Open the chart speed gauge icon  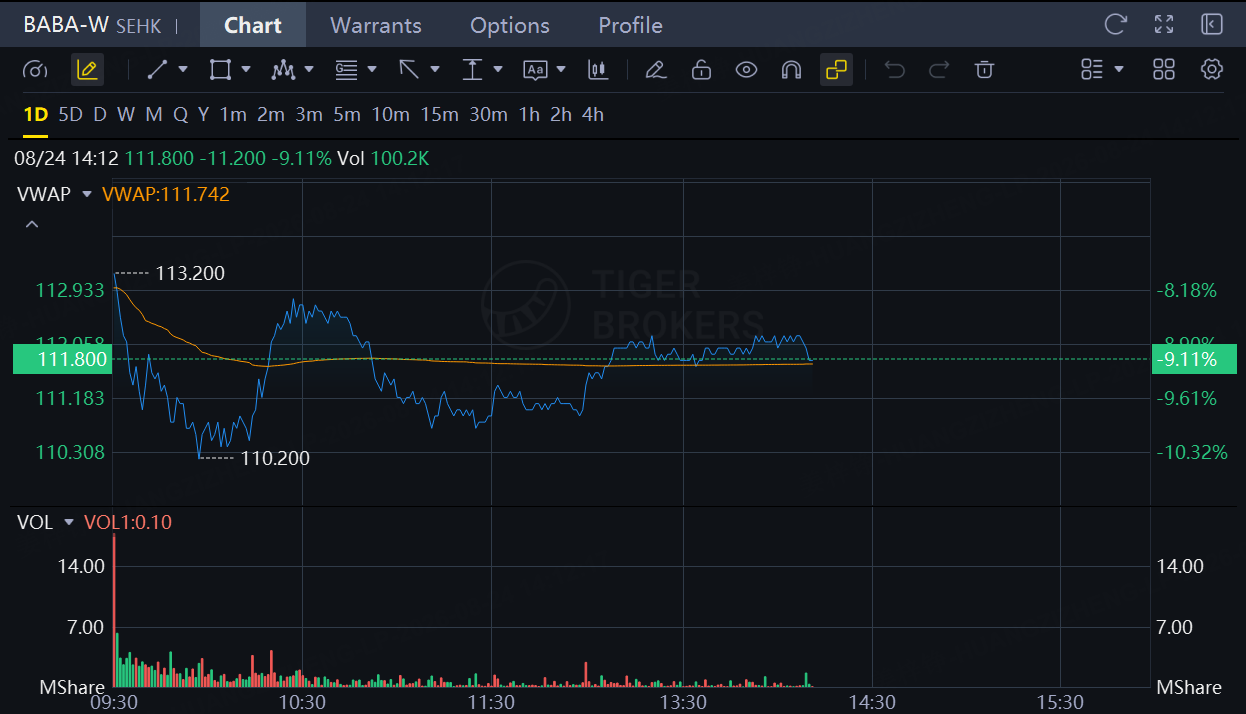(35, 70)
